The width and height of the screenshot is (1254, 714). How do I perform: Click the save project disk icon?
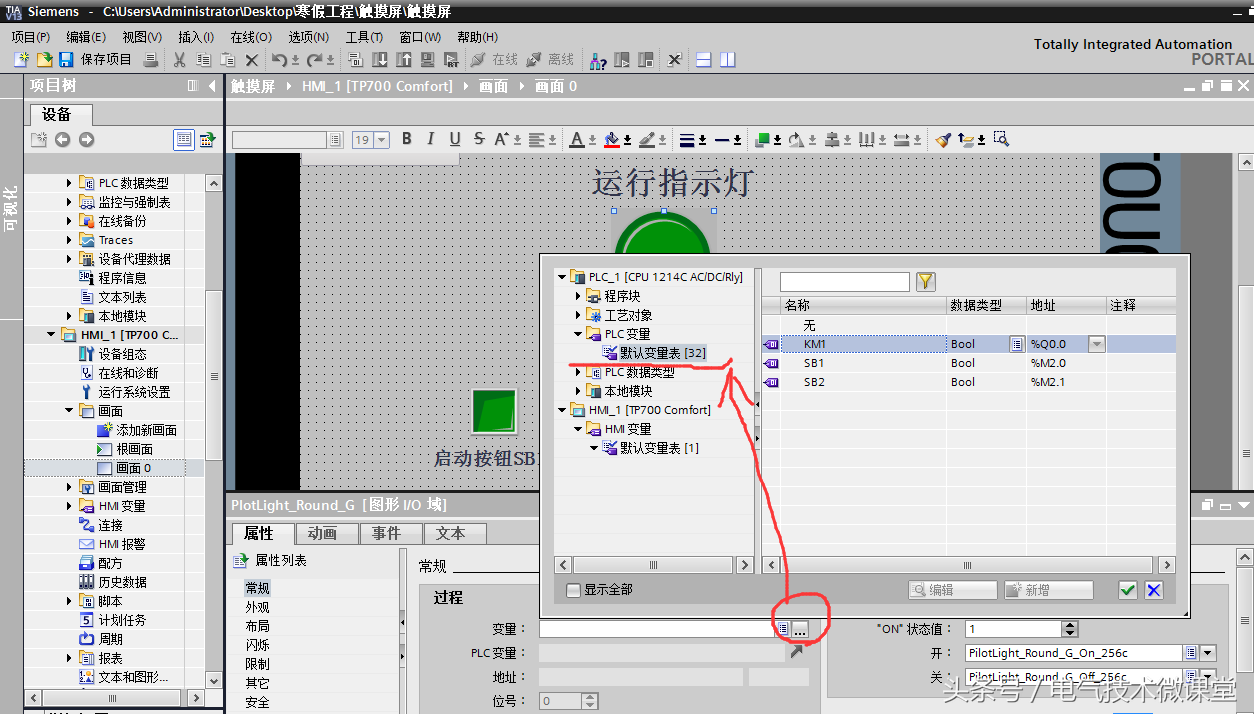tap(65, 60)
